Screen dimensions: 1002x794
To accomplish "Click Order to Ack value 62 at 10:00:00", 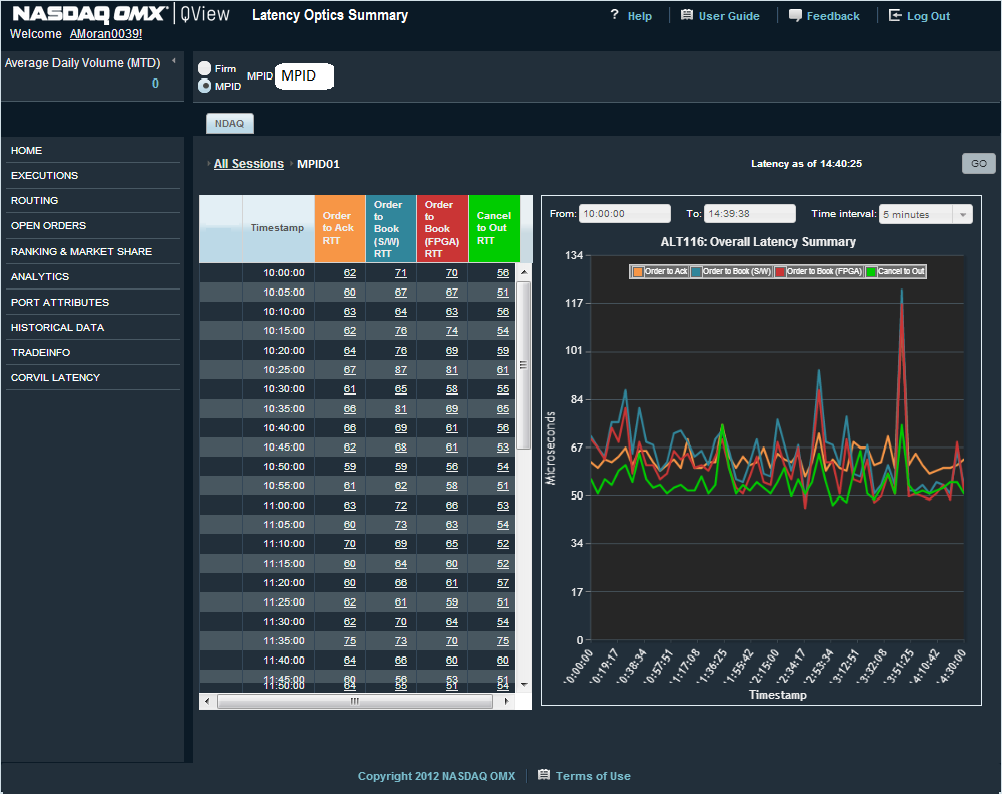I will 350,273.
